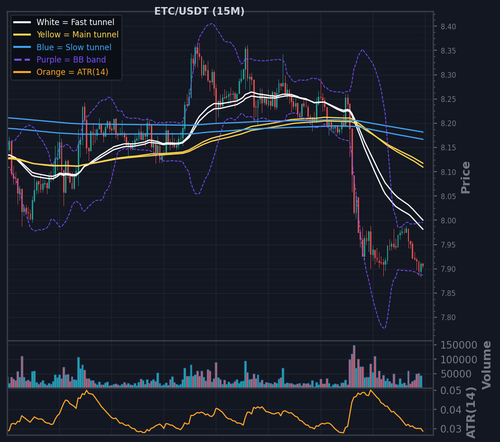500x442 pixels.
Task: Click the Price axis title
Action: [x=465, y=178]
